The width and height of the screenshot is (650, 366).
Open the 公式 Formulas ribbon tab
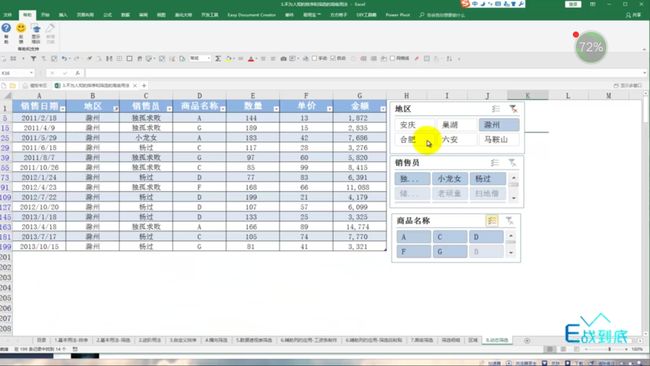[x=108, y=15]
